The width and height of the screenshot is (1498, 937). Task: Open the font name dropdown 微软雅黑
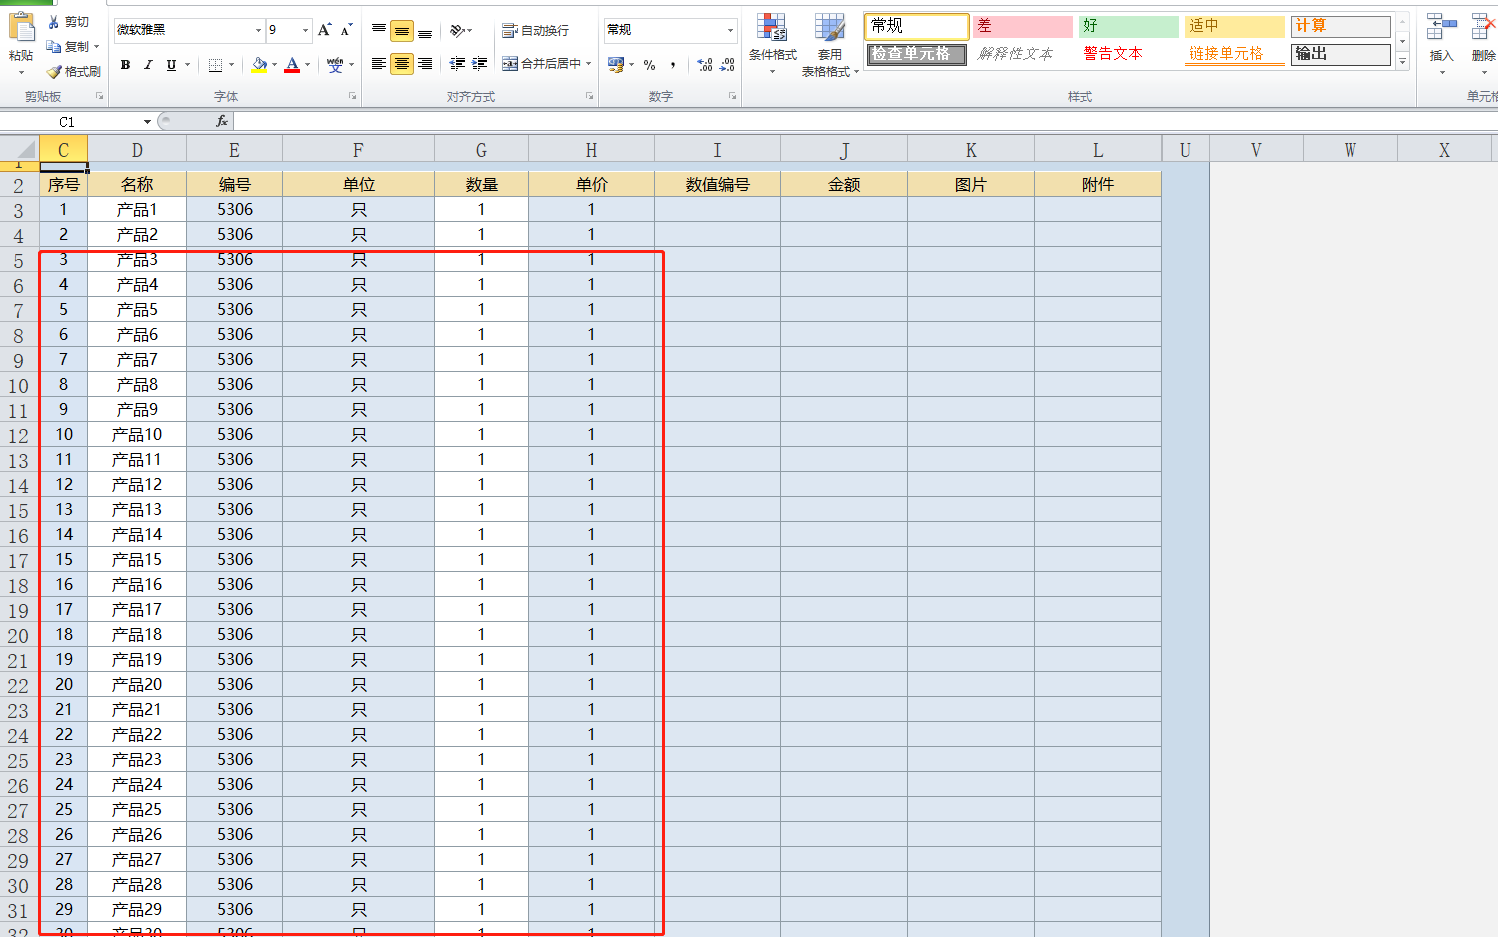[258, 30]
